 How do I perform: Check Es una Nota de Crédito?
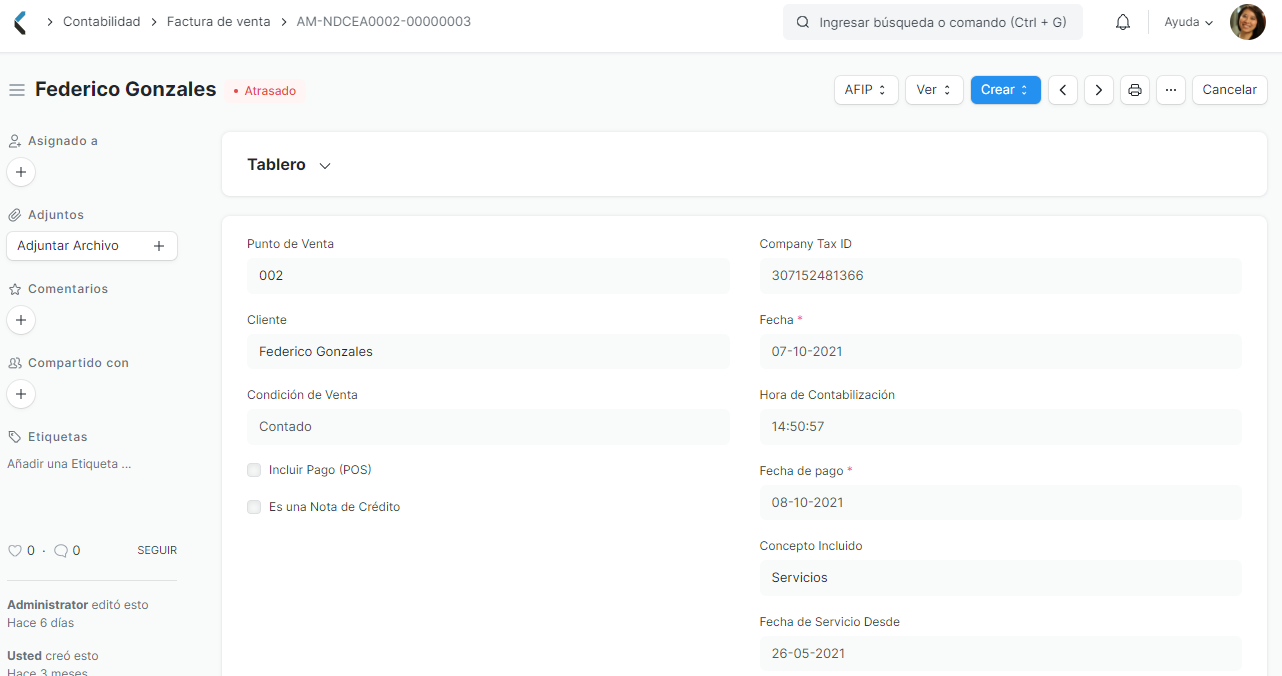pyautogui.click(x=254, y=507)
